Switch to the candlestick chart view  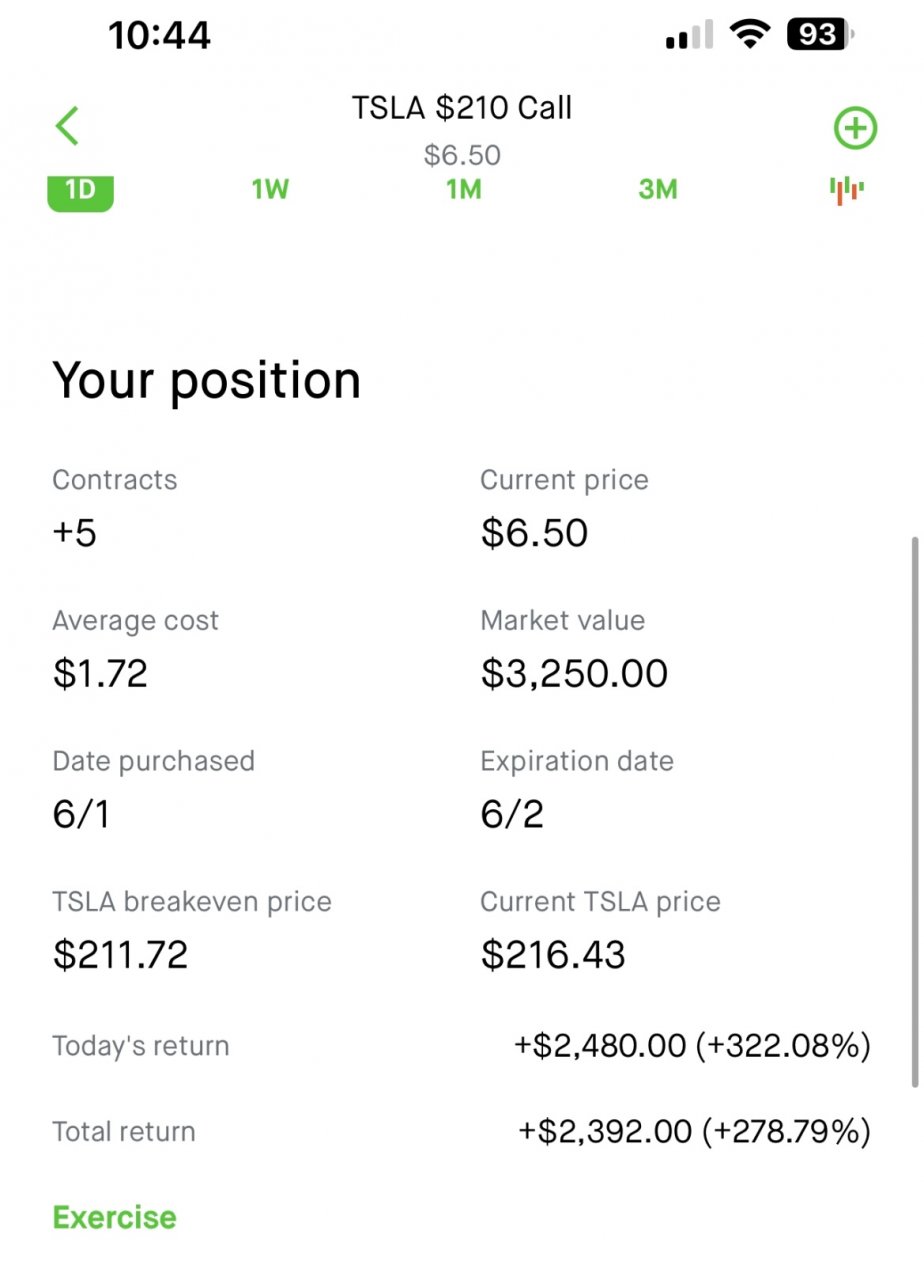[847, 189]
